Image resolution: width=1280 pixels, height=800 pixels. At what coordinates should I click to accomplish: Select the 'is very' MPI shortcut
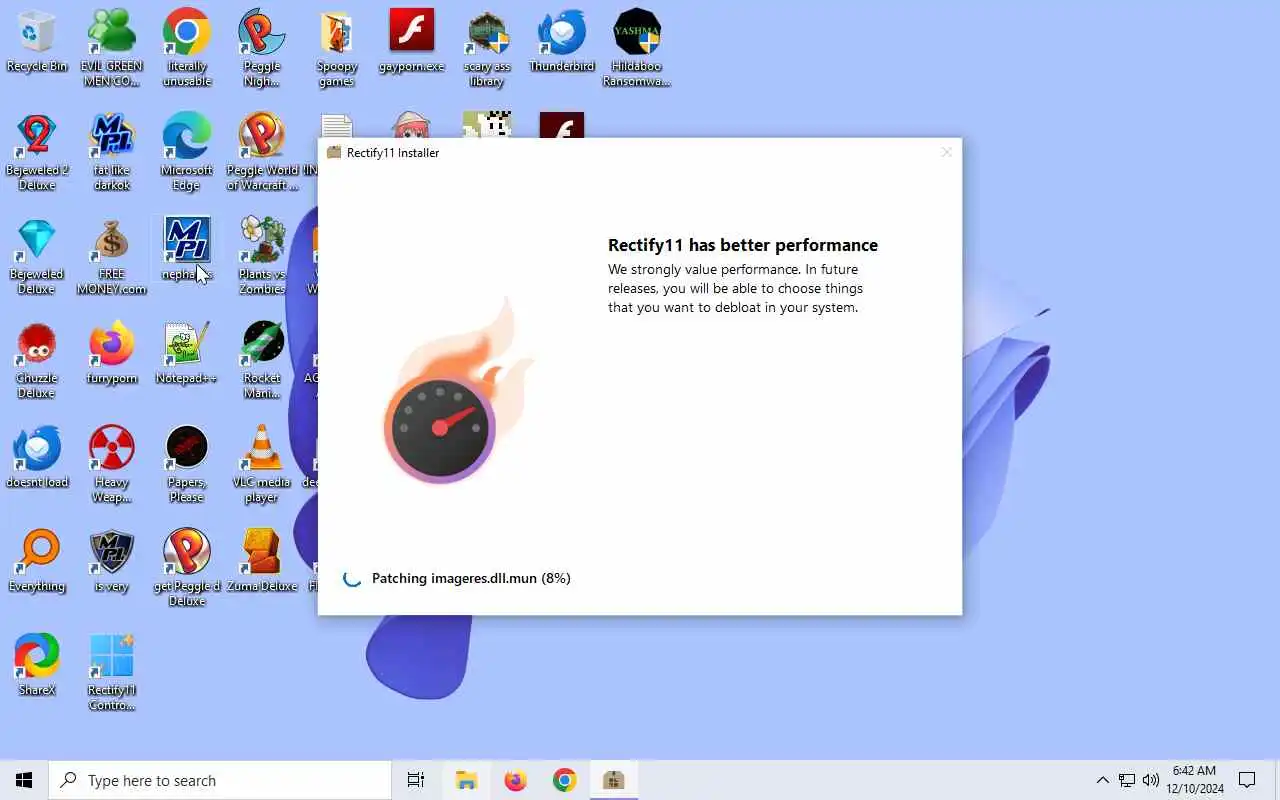coord(112,561)
